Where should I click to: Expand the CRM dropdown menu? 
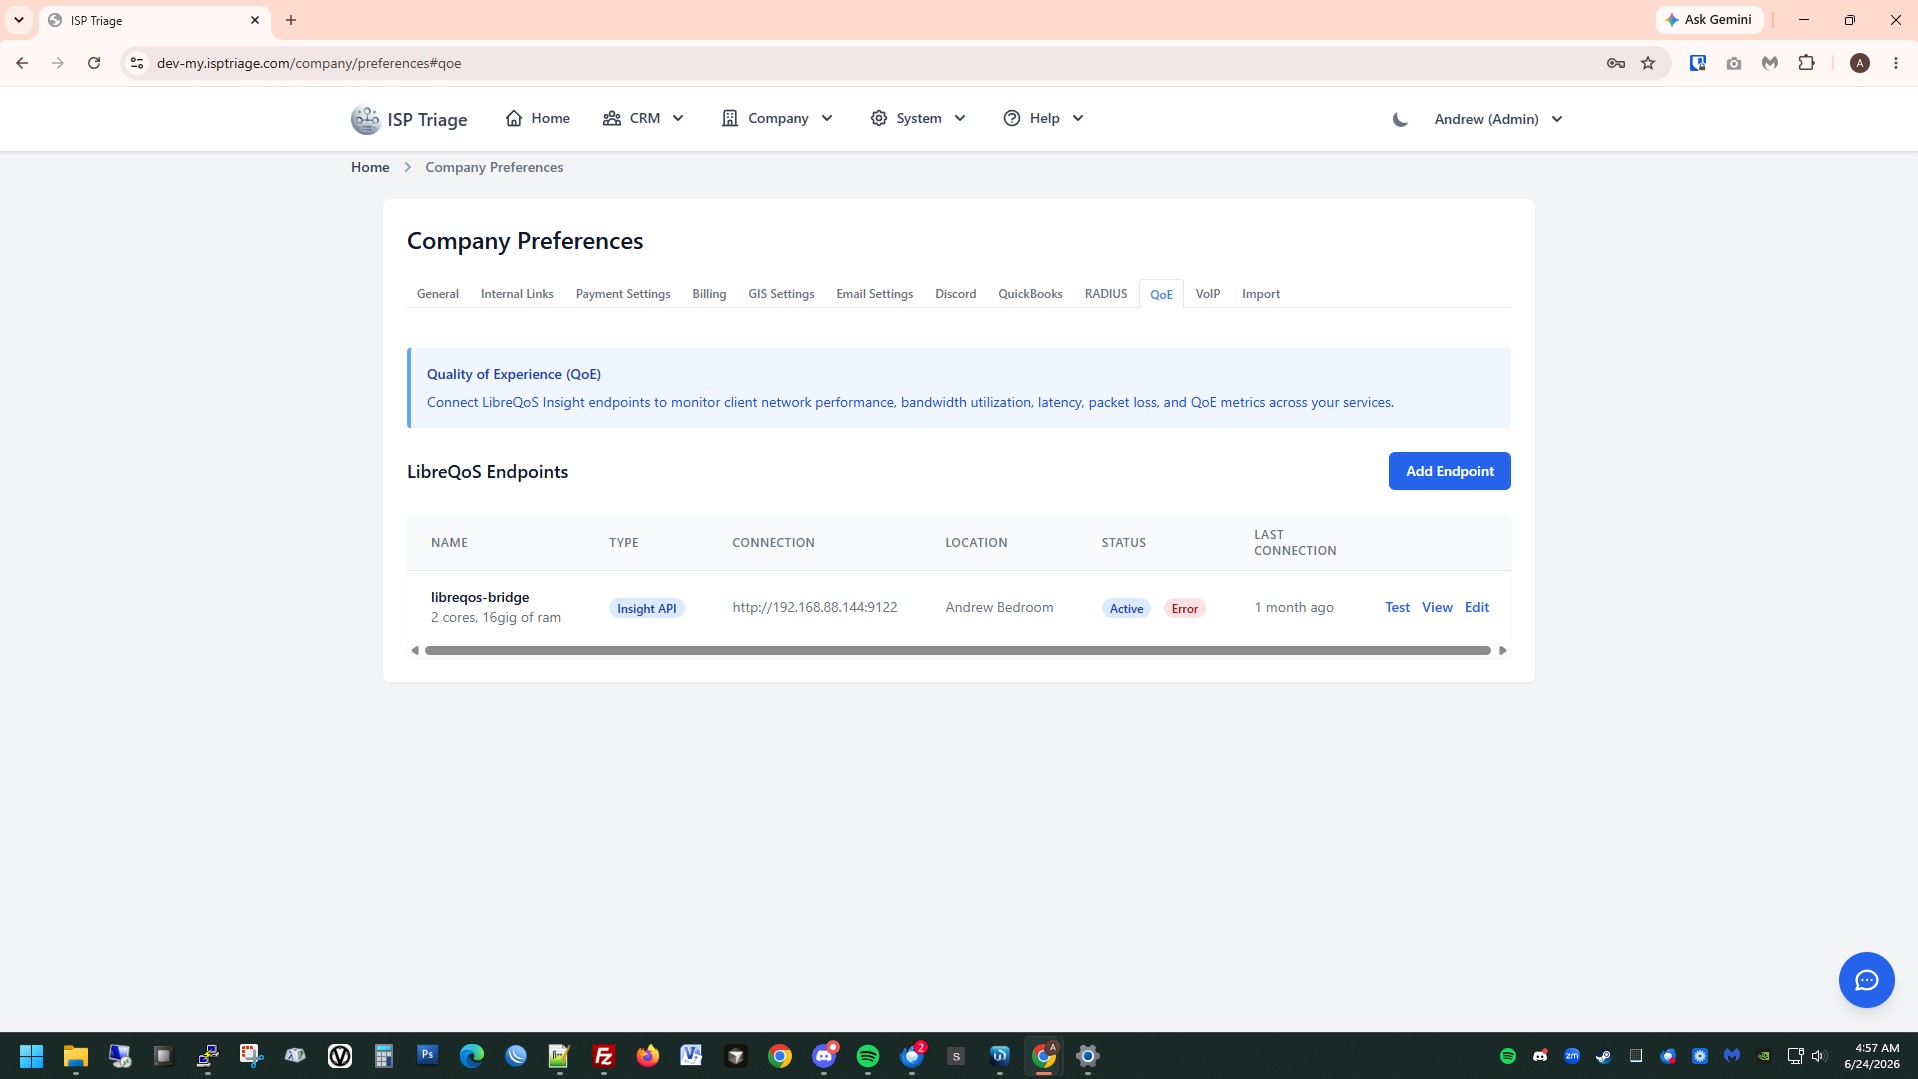(x=643, y=118)
